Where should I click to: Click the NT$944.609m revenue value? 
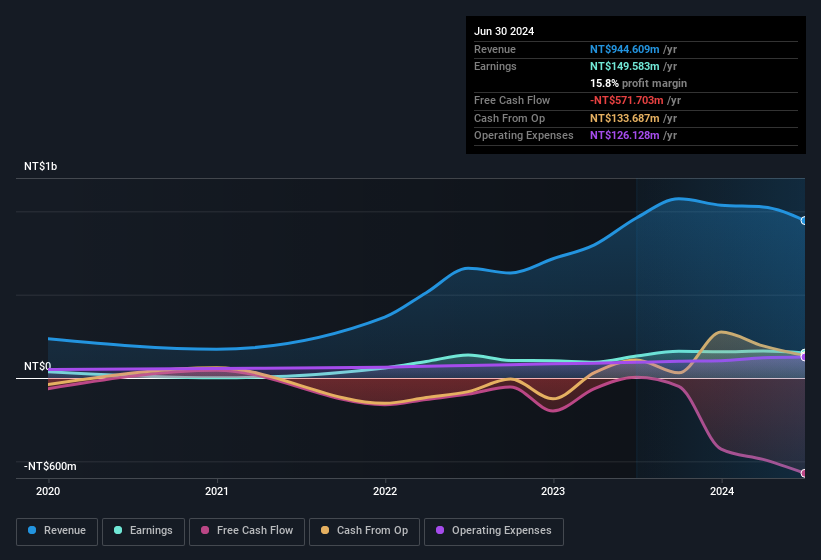tap(625, 49)
